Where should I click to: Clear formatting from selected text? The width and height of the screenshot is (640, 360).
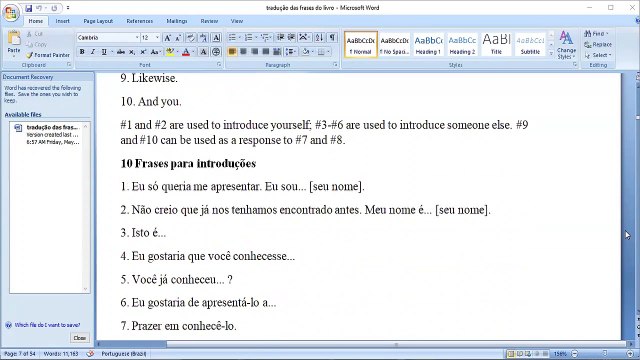pos(191,38)
